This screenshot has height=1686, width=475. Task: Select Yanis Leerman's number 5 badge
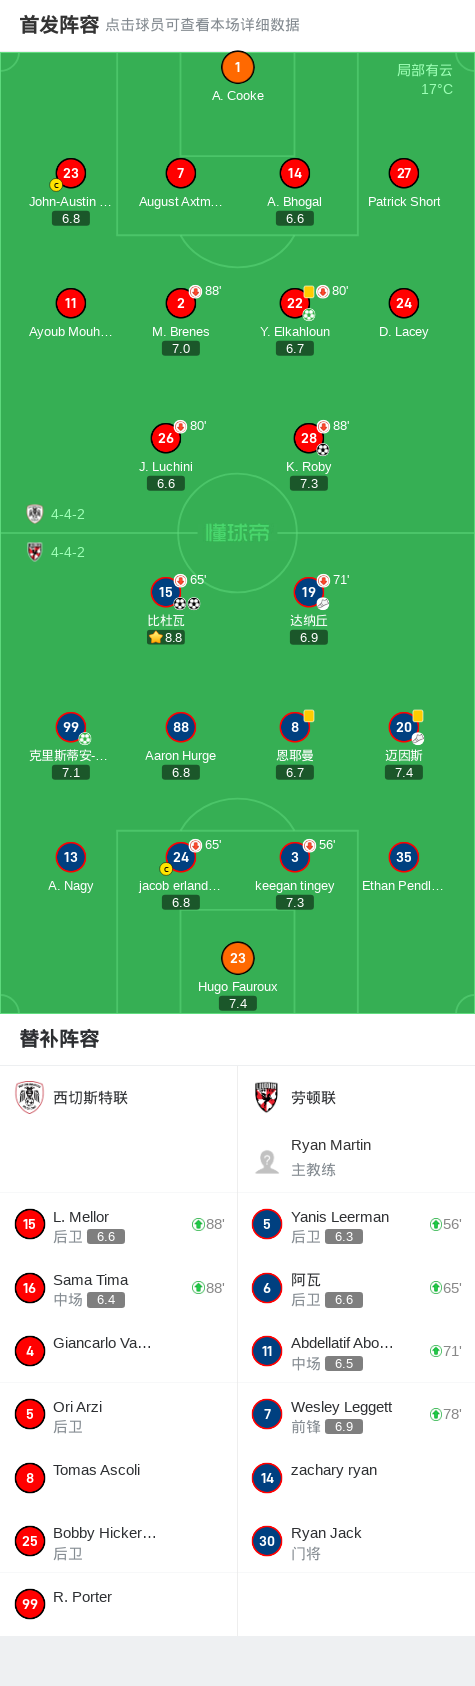pos(267,1224)
